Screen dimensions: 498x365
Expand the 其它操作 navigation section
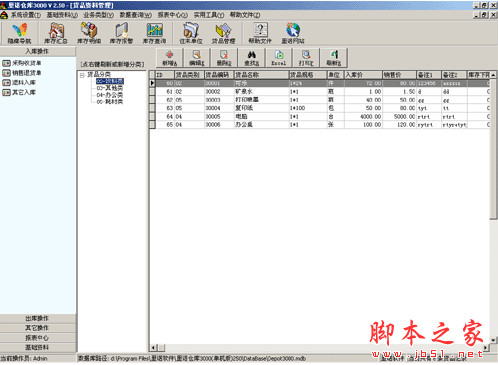[38, 328]
